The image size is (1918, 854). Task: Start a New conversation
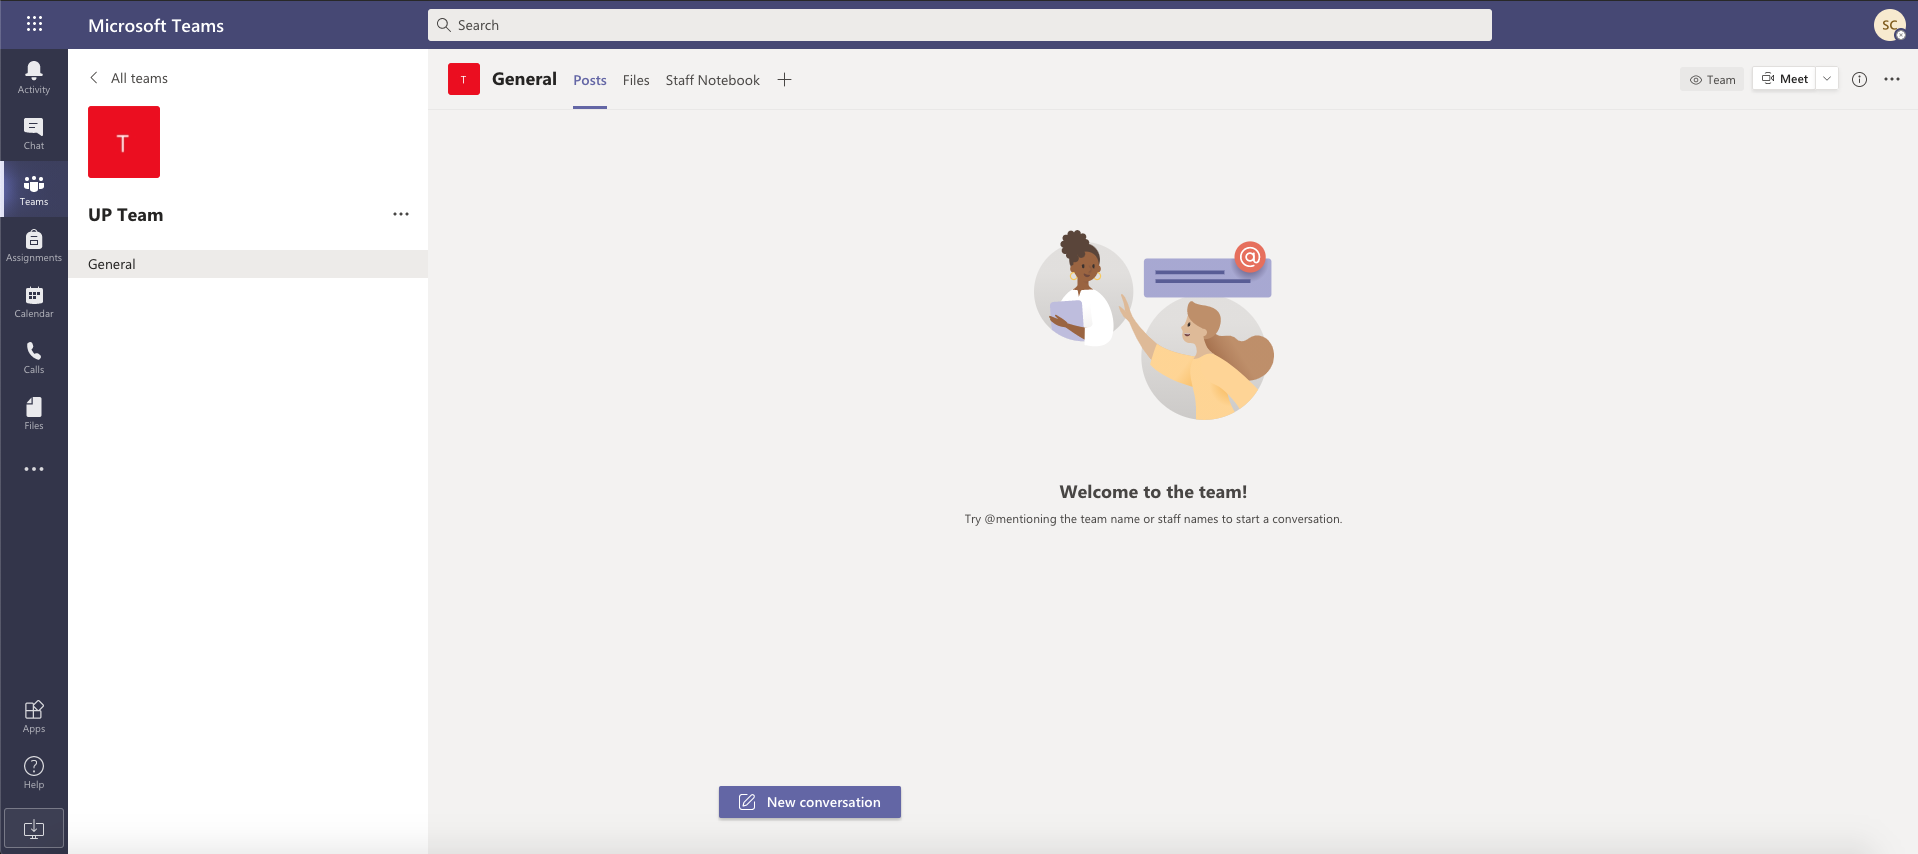click(810, 802)
